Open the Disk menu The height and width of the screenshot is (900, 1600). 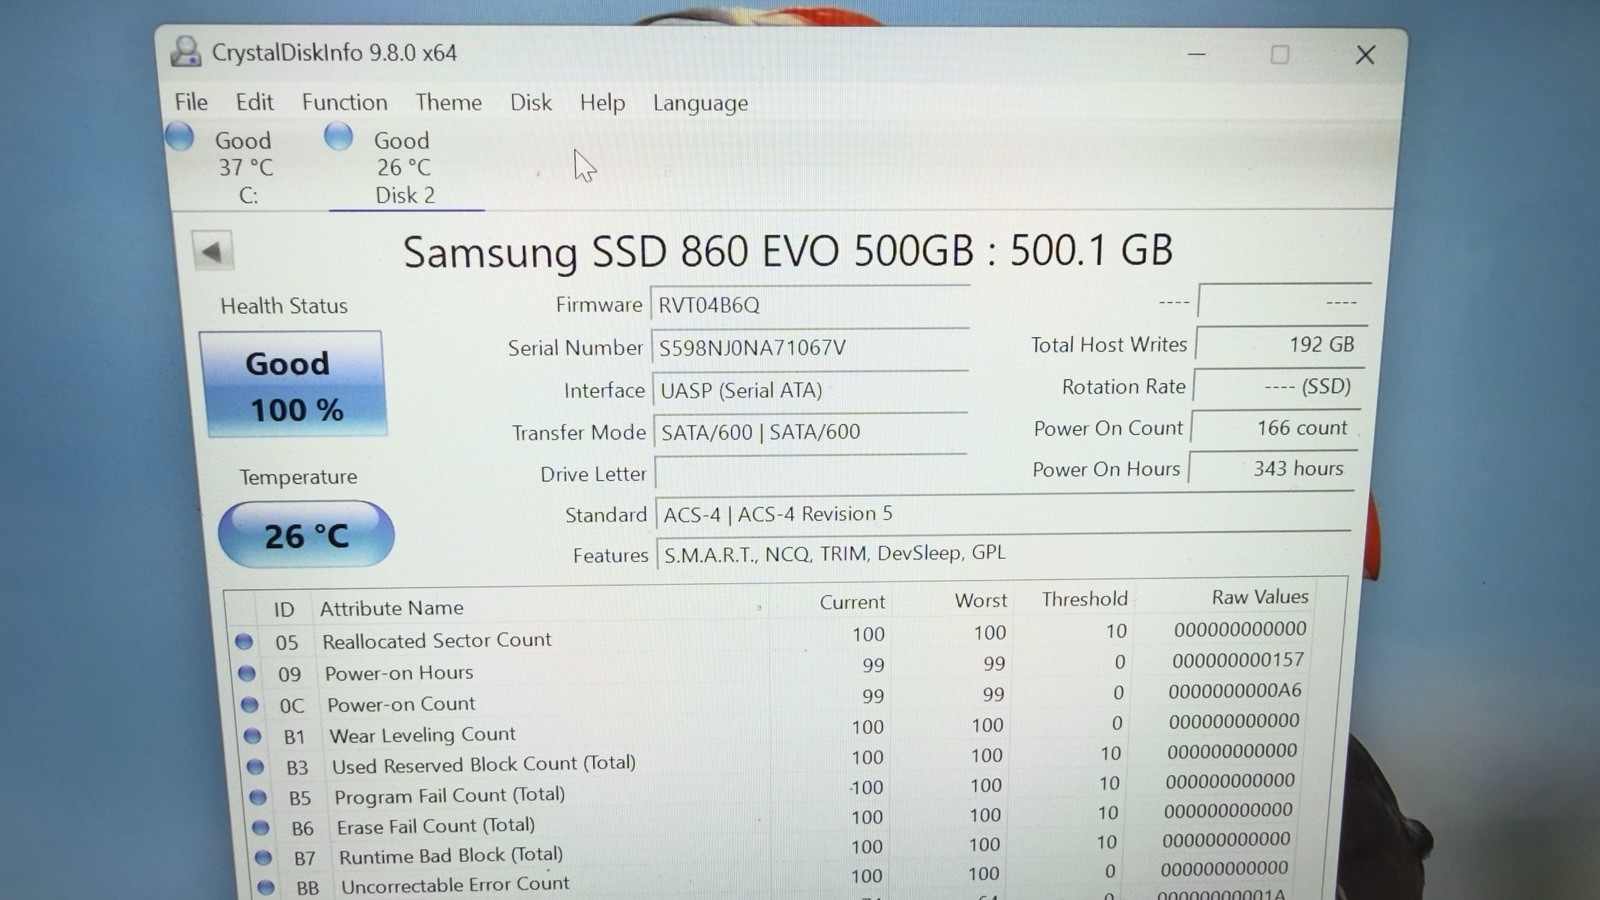pos(530,102)
